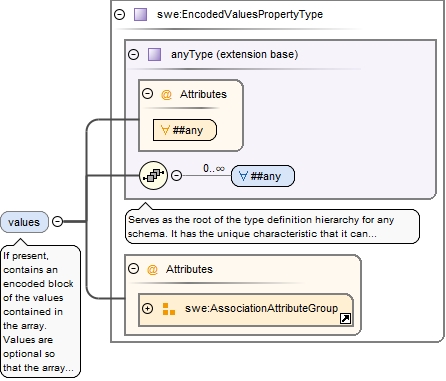Click the anyType (extension base) label

point(234,54)
